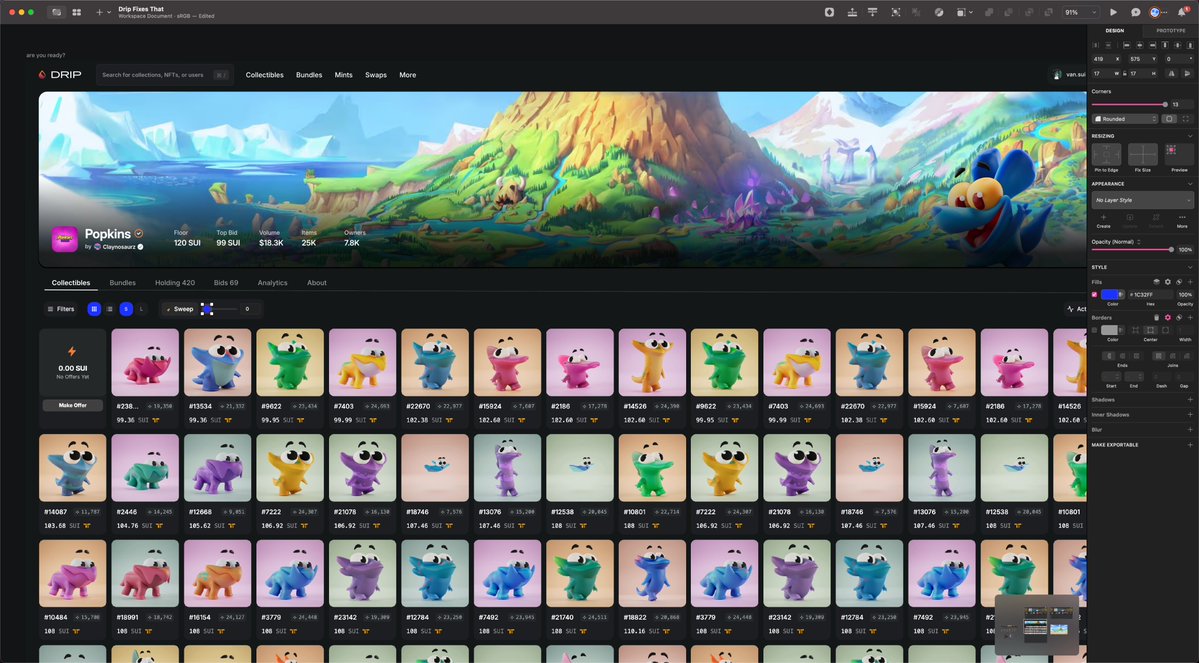
Task: Open the Scale tool dropdown in toolbar
Action: pyautogui.click(x=964, y=12)
